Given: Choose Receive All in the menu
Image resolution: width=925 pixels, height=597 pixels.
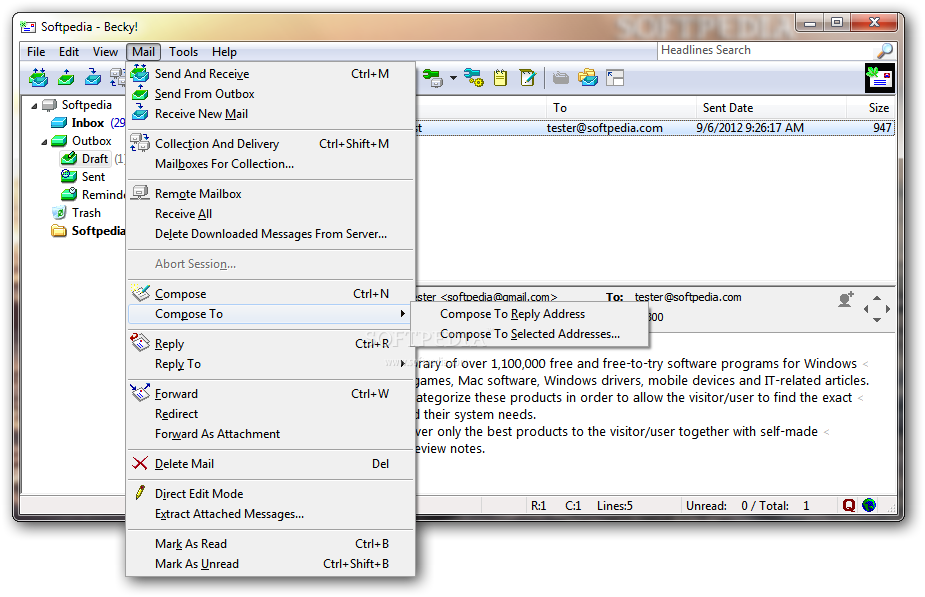Looking at the screenshot, I should 270,214.
